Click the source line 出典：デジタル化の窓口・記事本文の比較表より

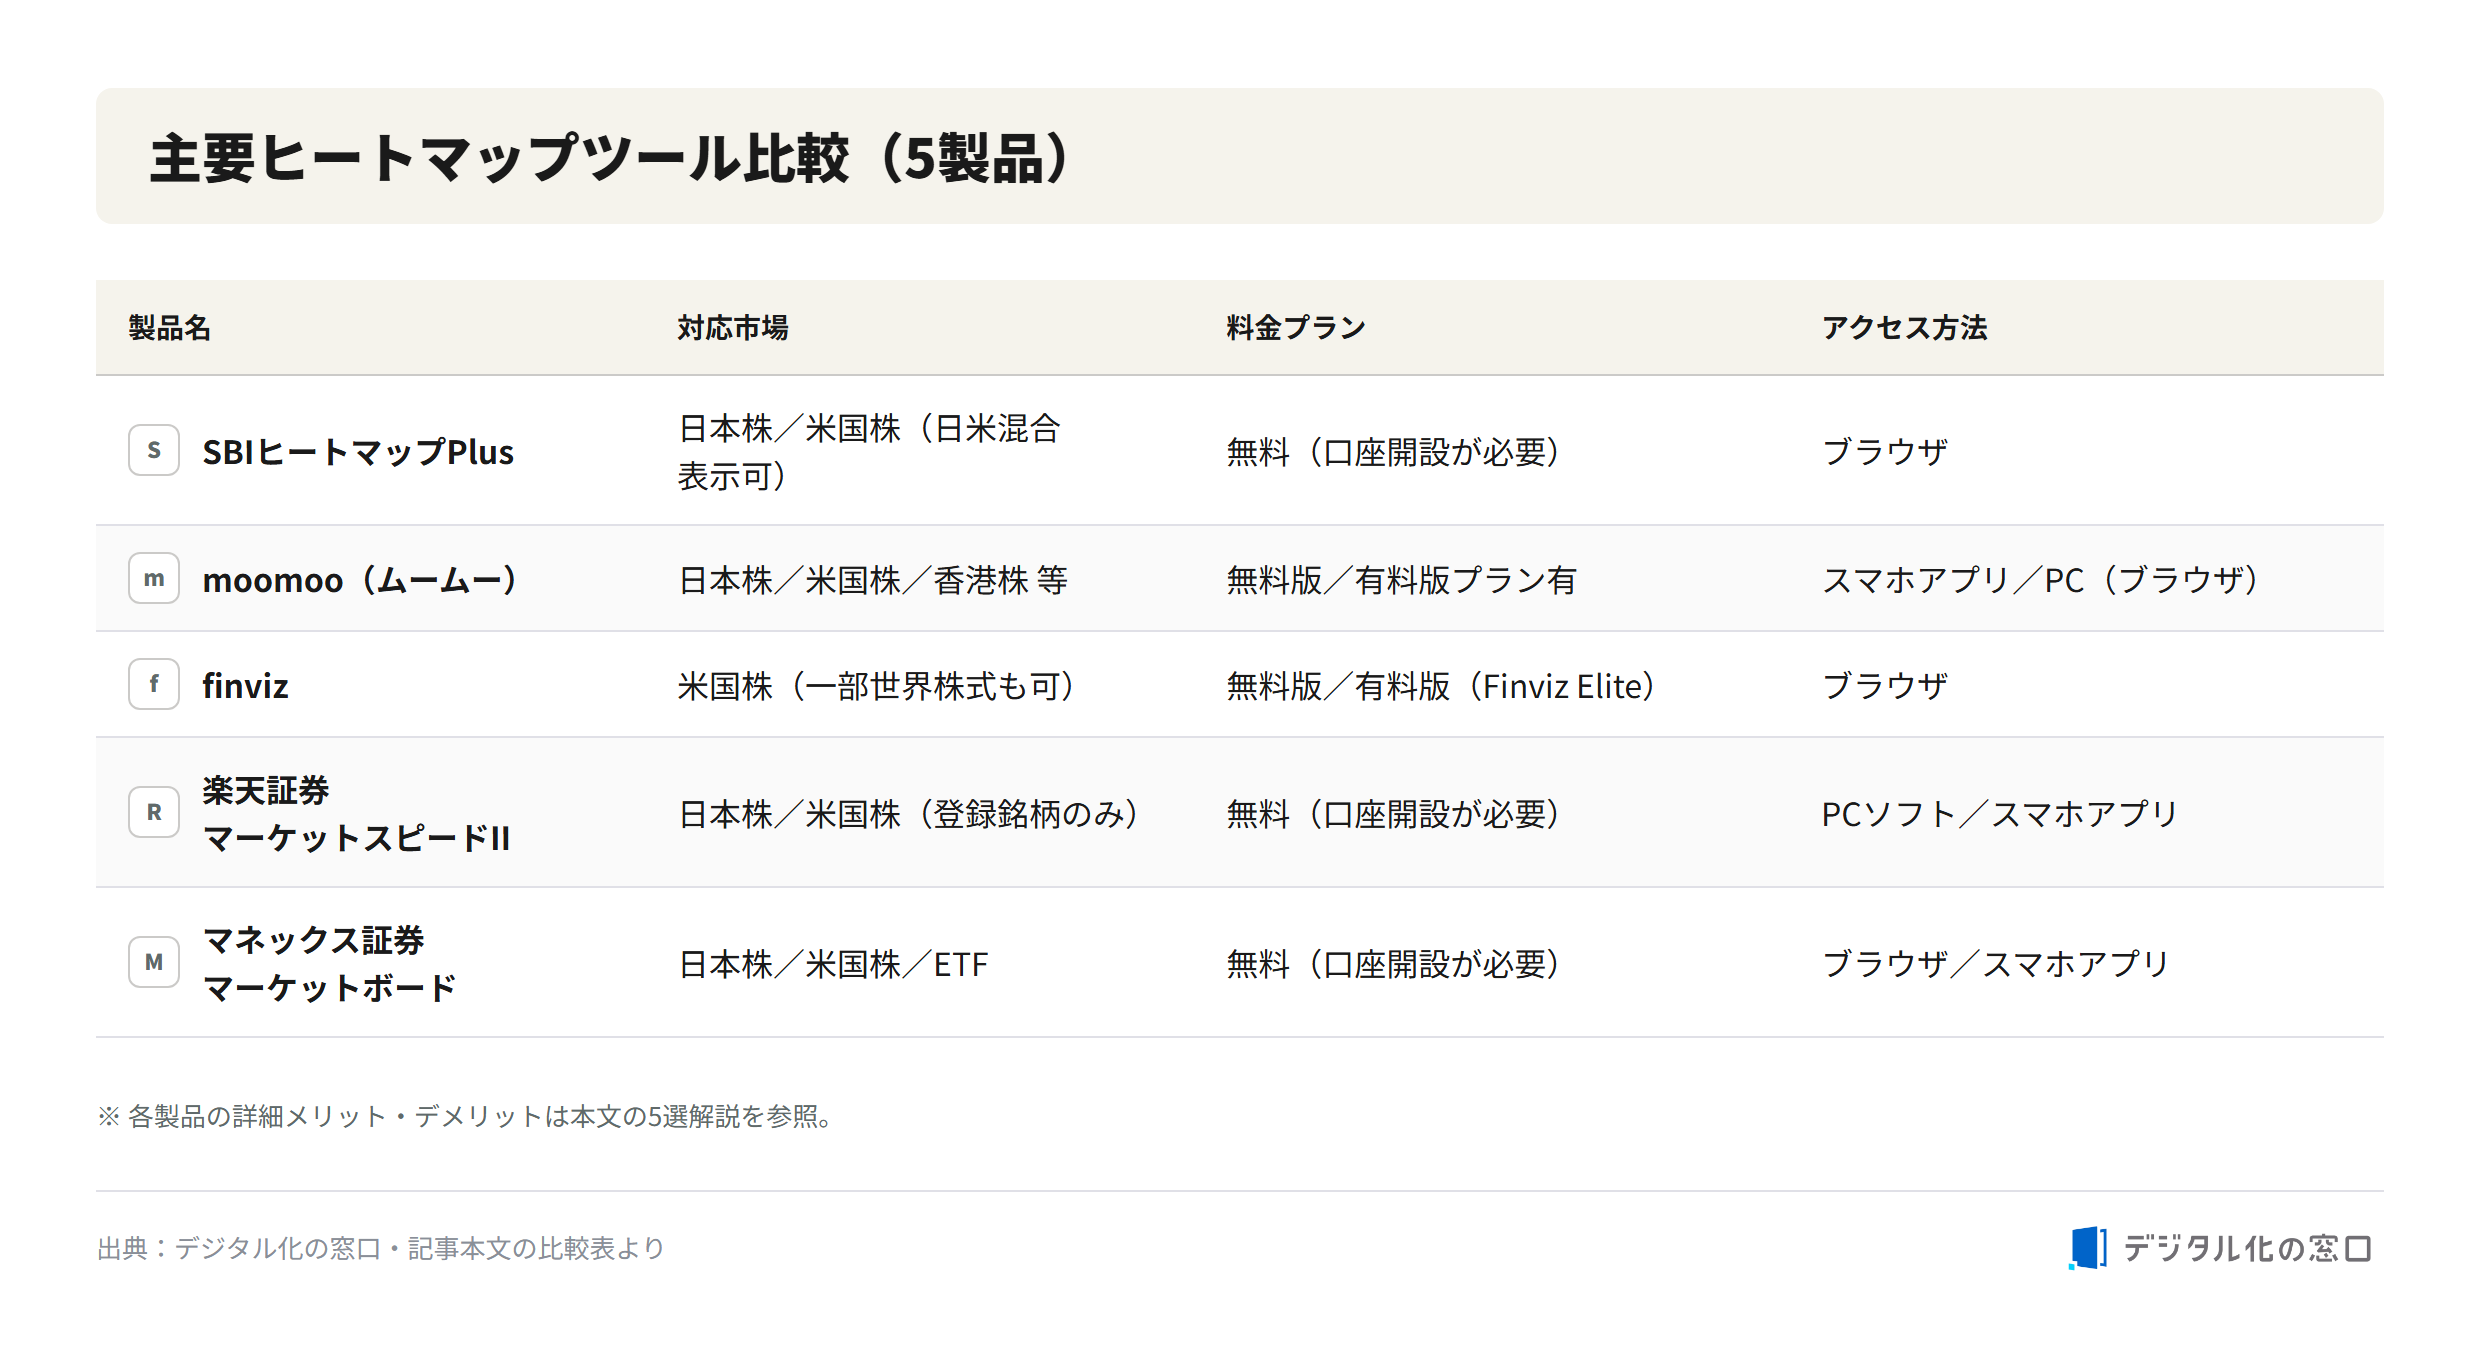(381, 1248)
